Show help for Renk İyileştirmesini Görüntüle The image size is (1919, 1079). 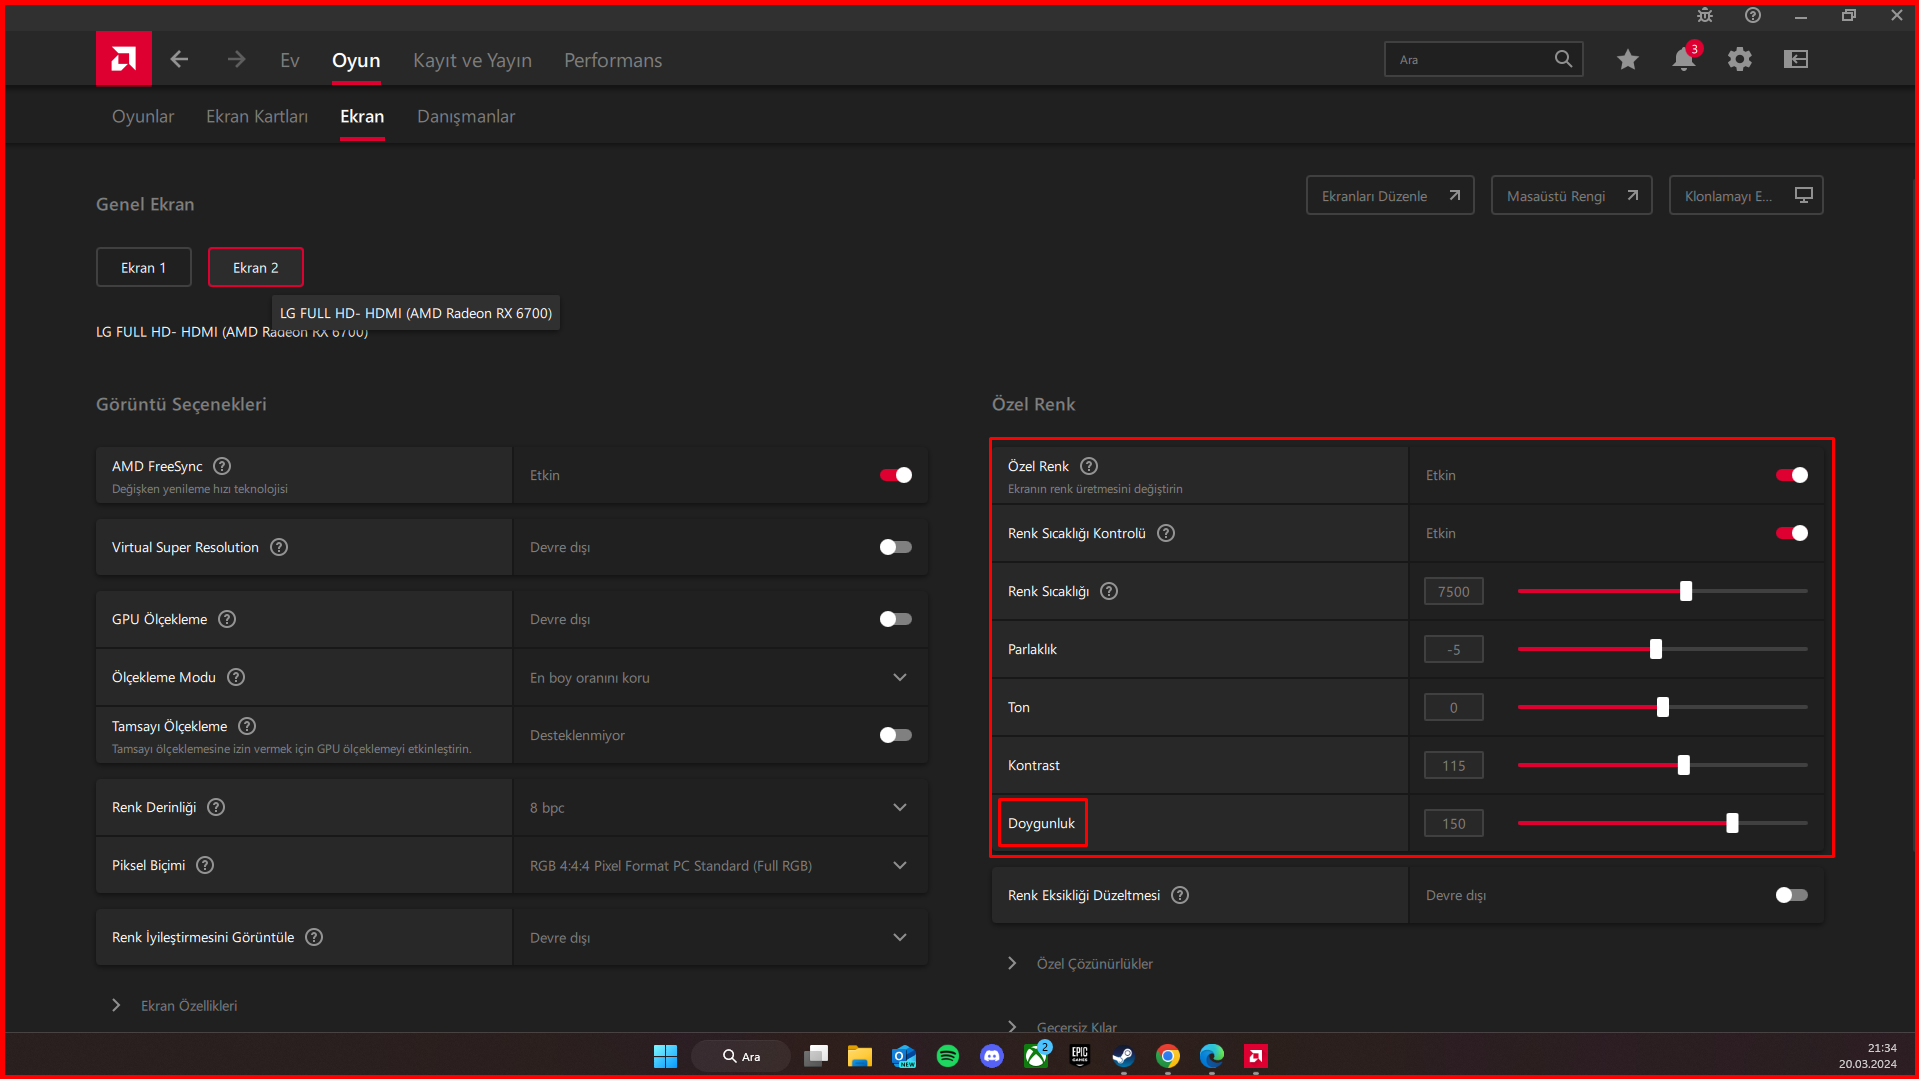click(314, 937)
